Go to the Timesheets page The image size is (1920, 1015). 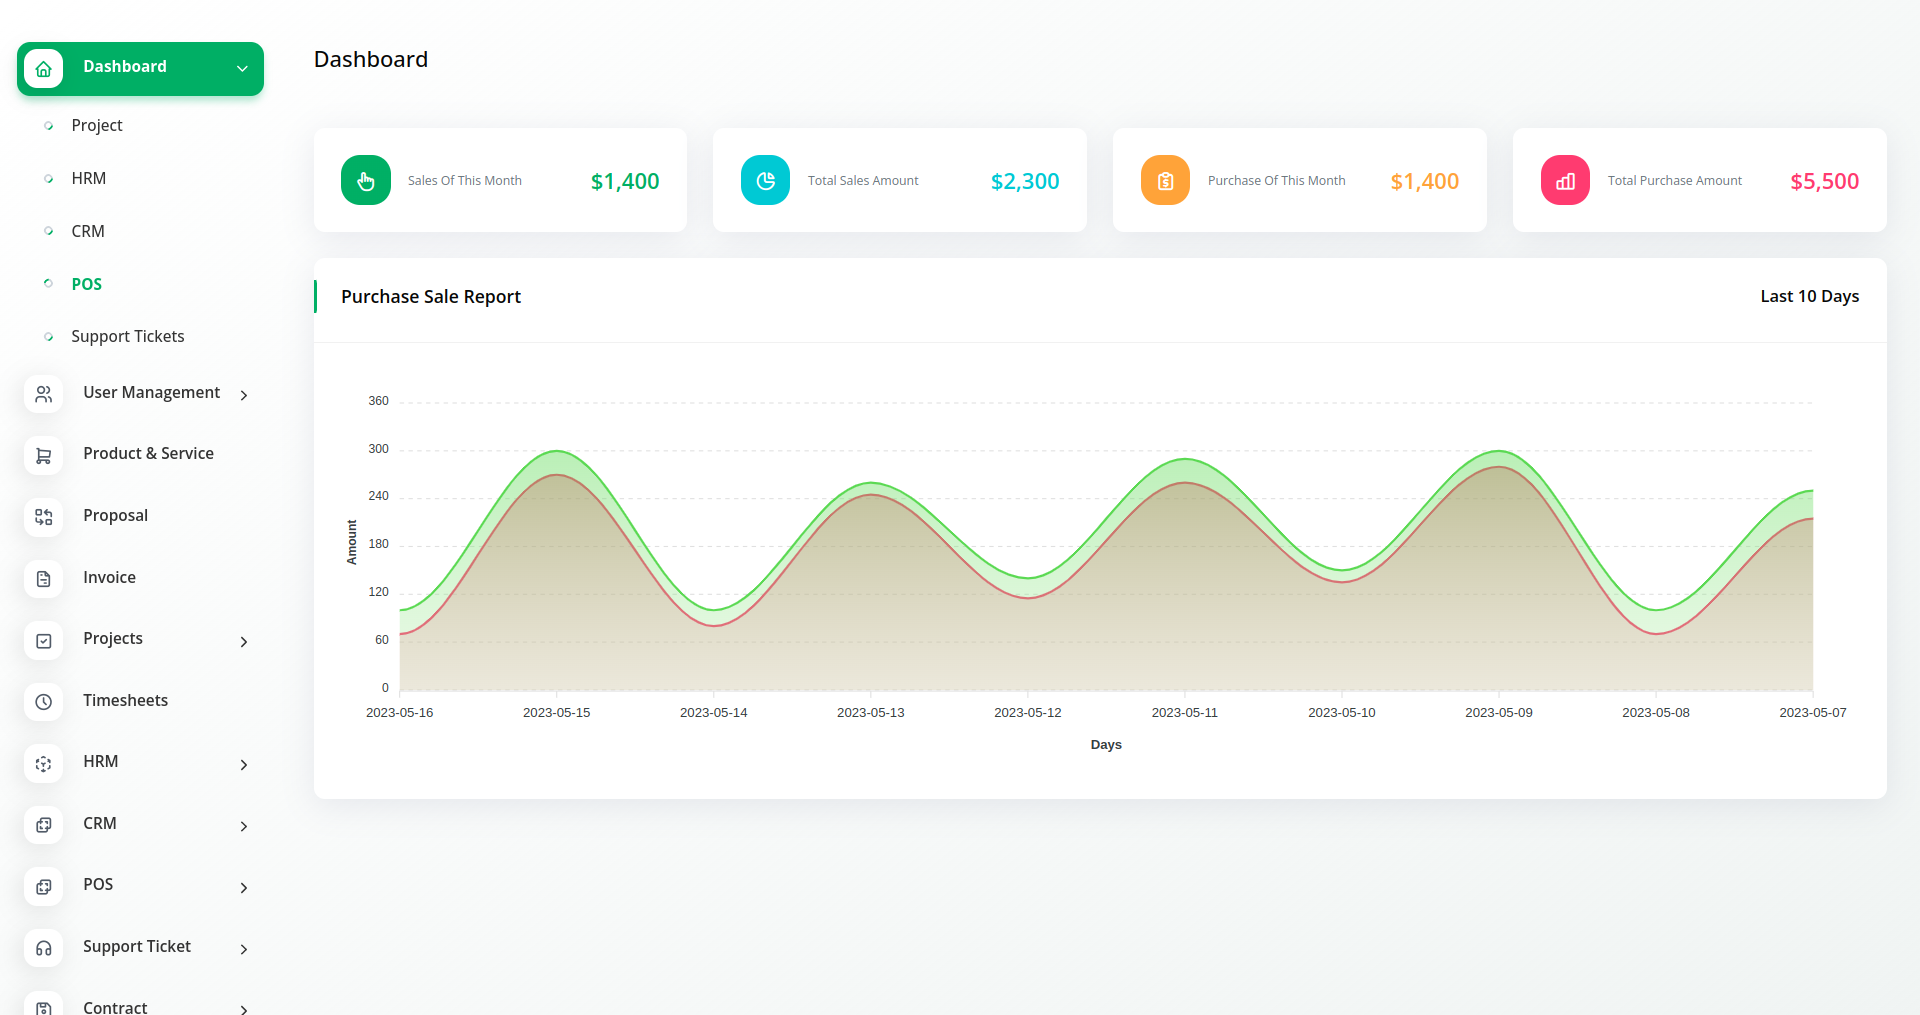125,700
